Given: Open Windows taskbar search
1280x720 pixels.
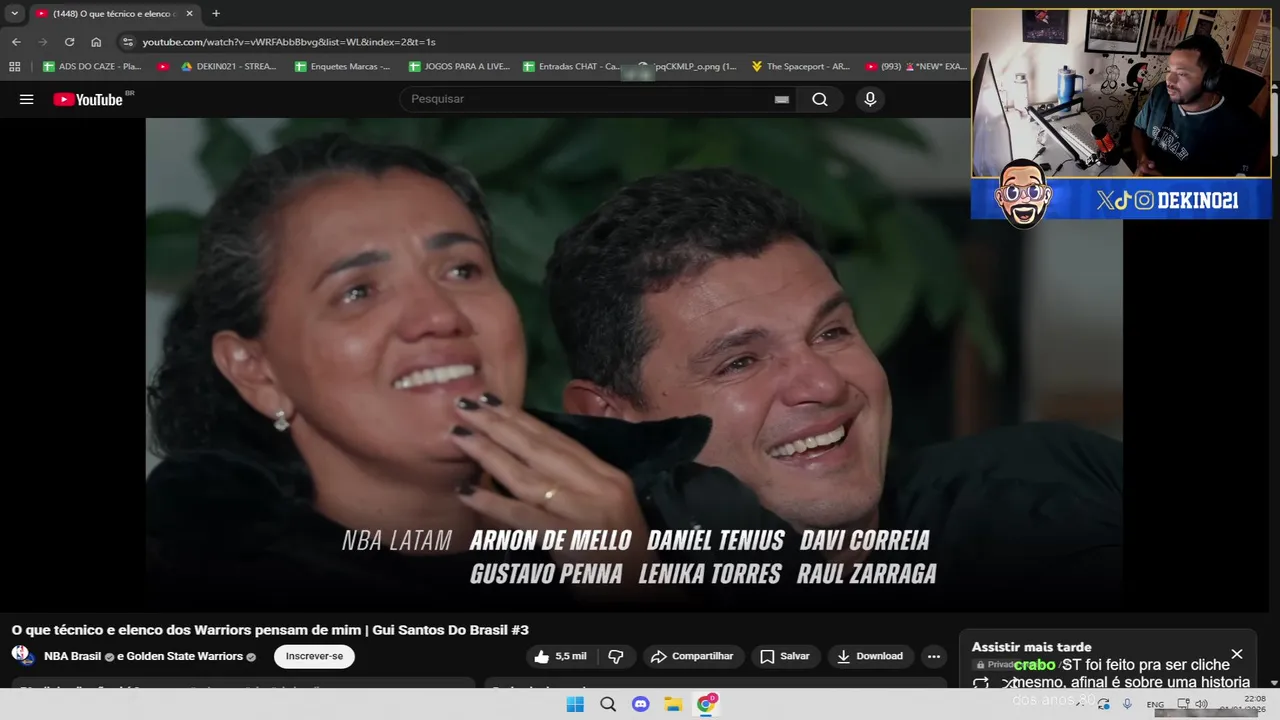Looking at the screenshot, I should coord(608,704).
